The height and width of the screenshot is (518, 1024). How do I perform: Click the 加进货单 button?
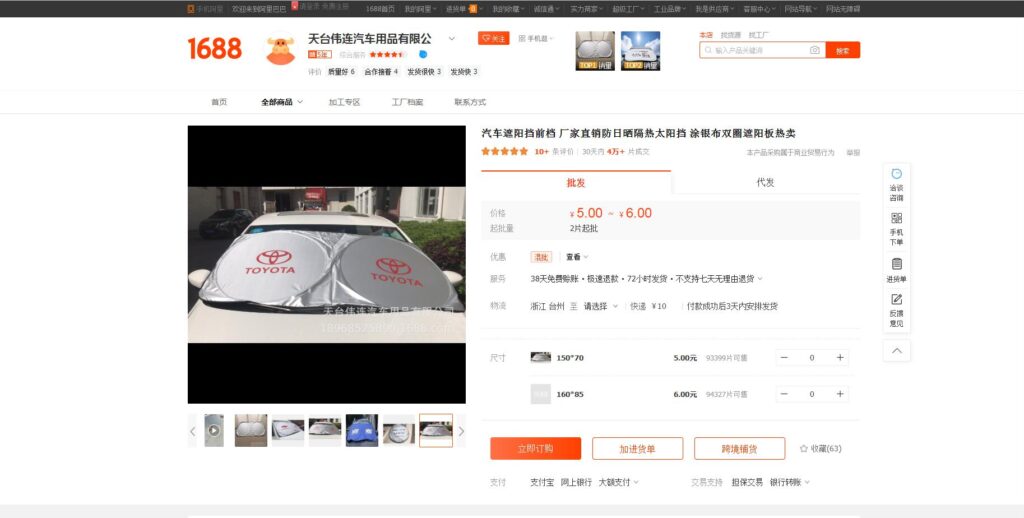(637, 449)
